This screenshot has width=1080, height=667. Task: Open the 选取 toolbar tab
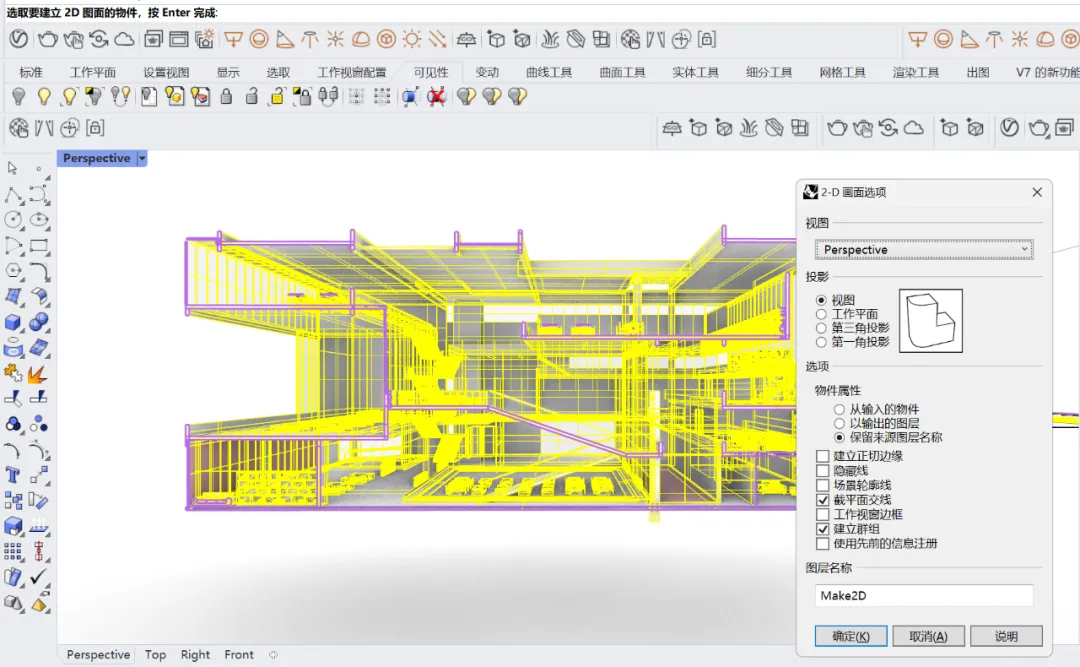tap(278, 72)
